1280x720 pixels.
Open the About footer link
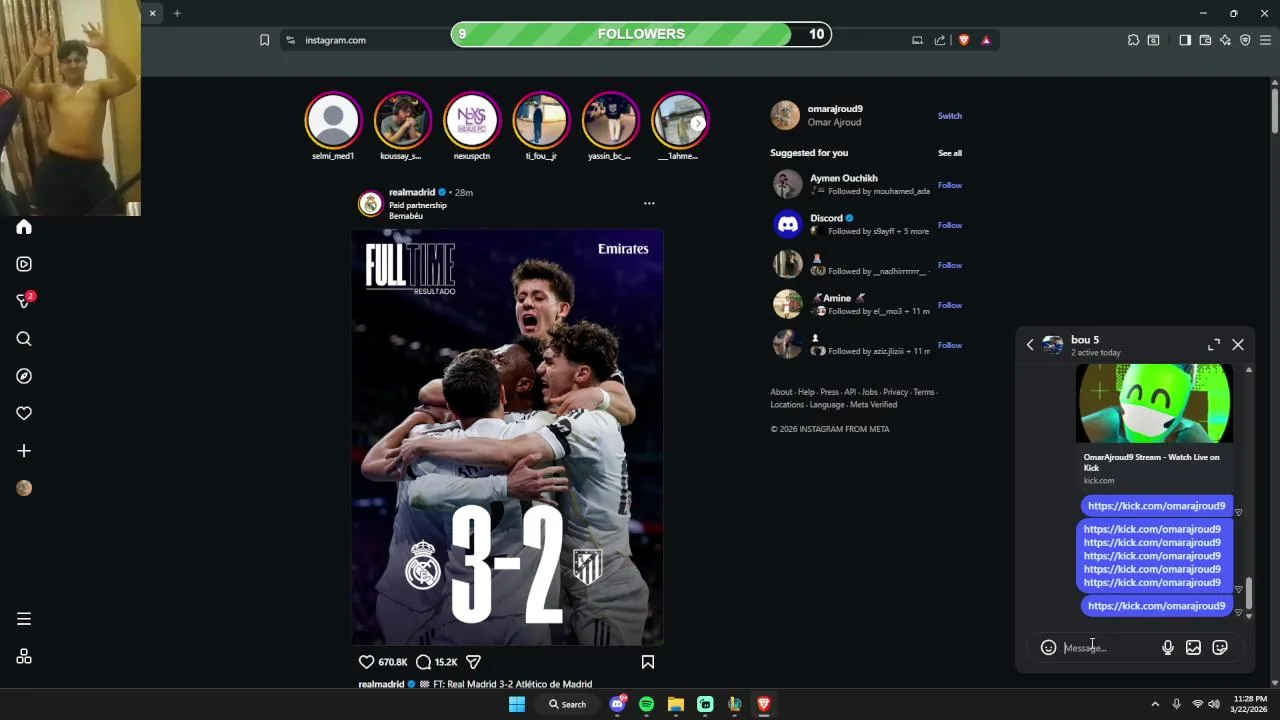(x=781, y=392)
